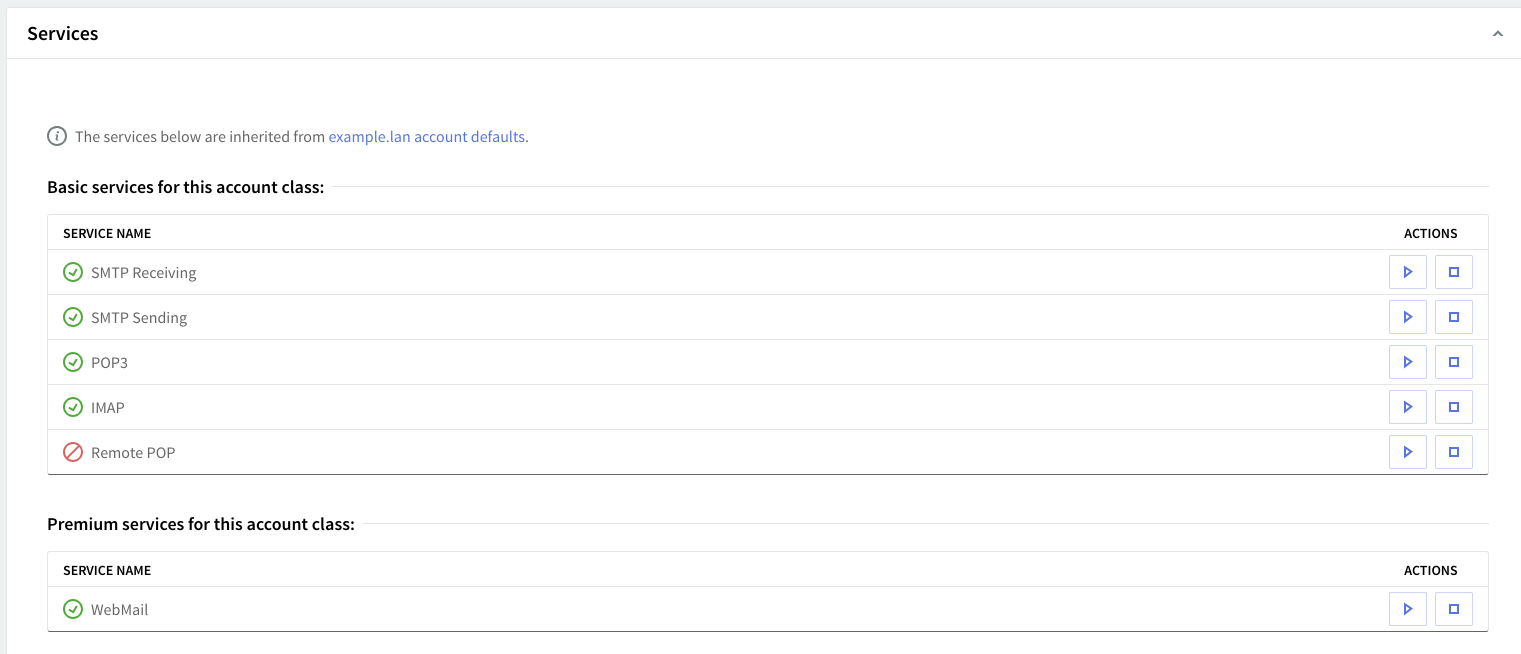1521x654 pixels.
Task: Start the SMTP Receiving service
Action: (1407, 272)
